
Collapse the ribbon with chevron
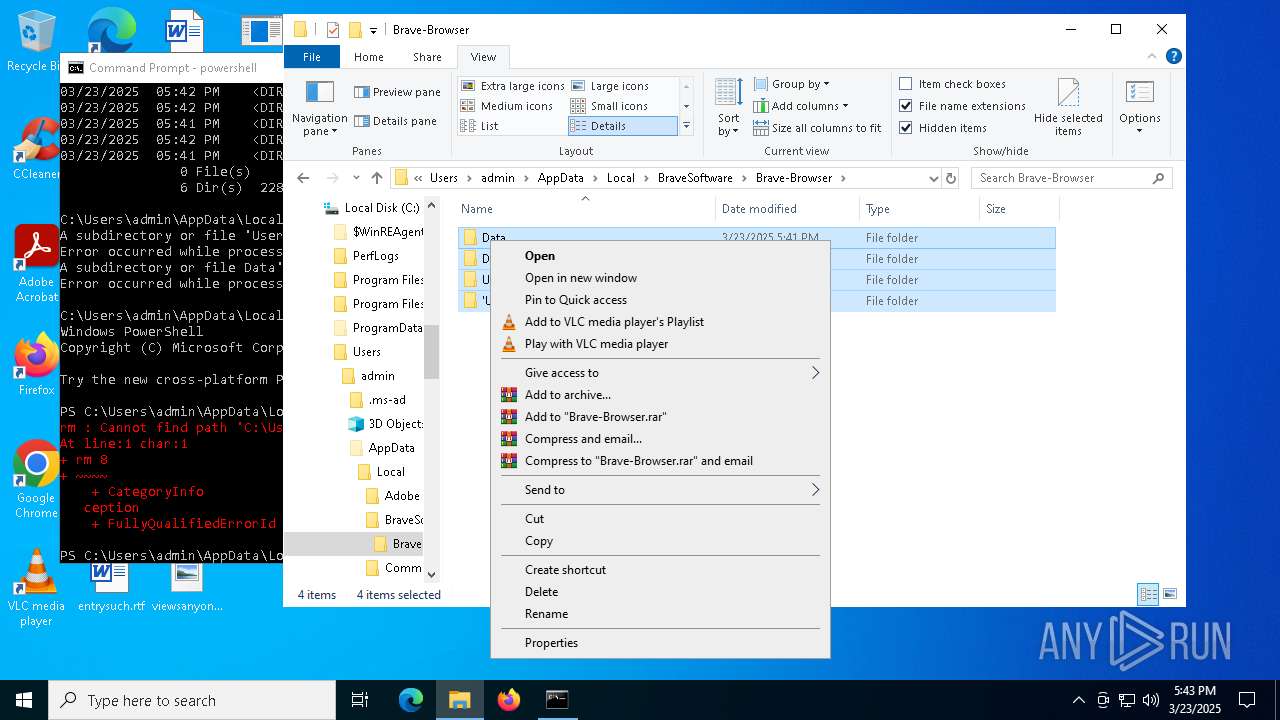(x=1153, y=57)
